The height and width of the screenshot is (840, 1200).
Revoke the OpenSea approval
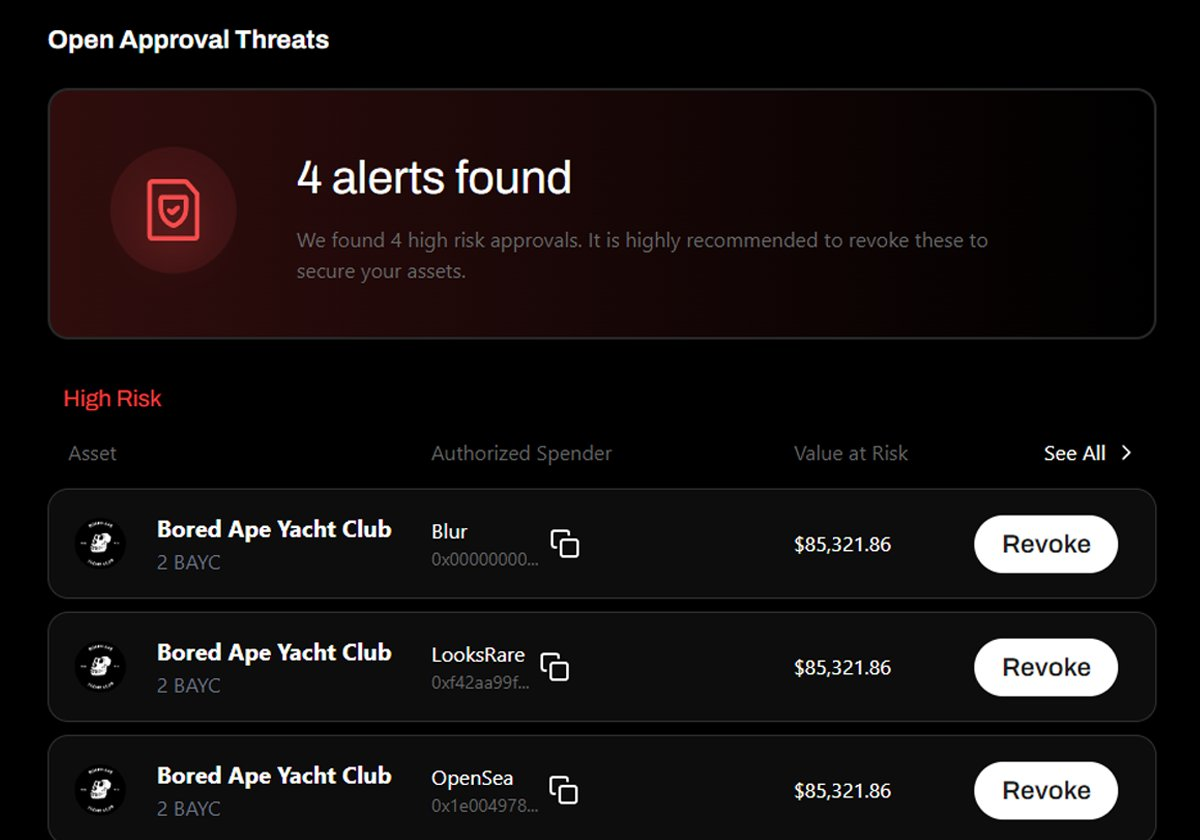(x=1045, y=790)
